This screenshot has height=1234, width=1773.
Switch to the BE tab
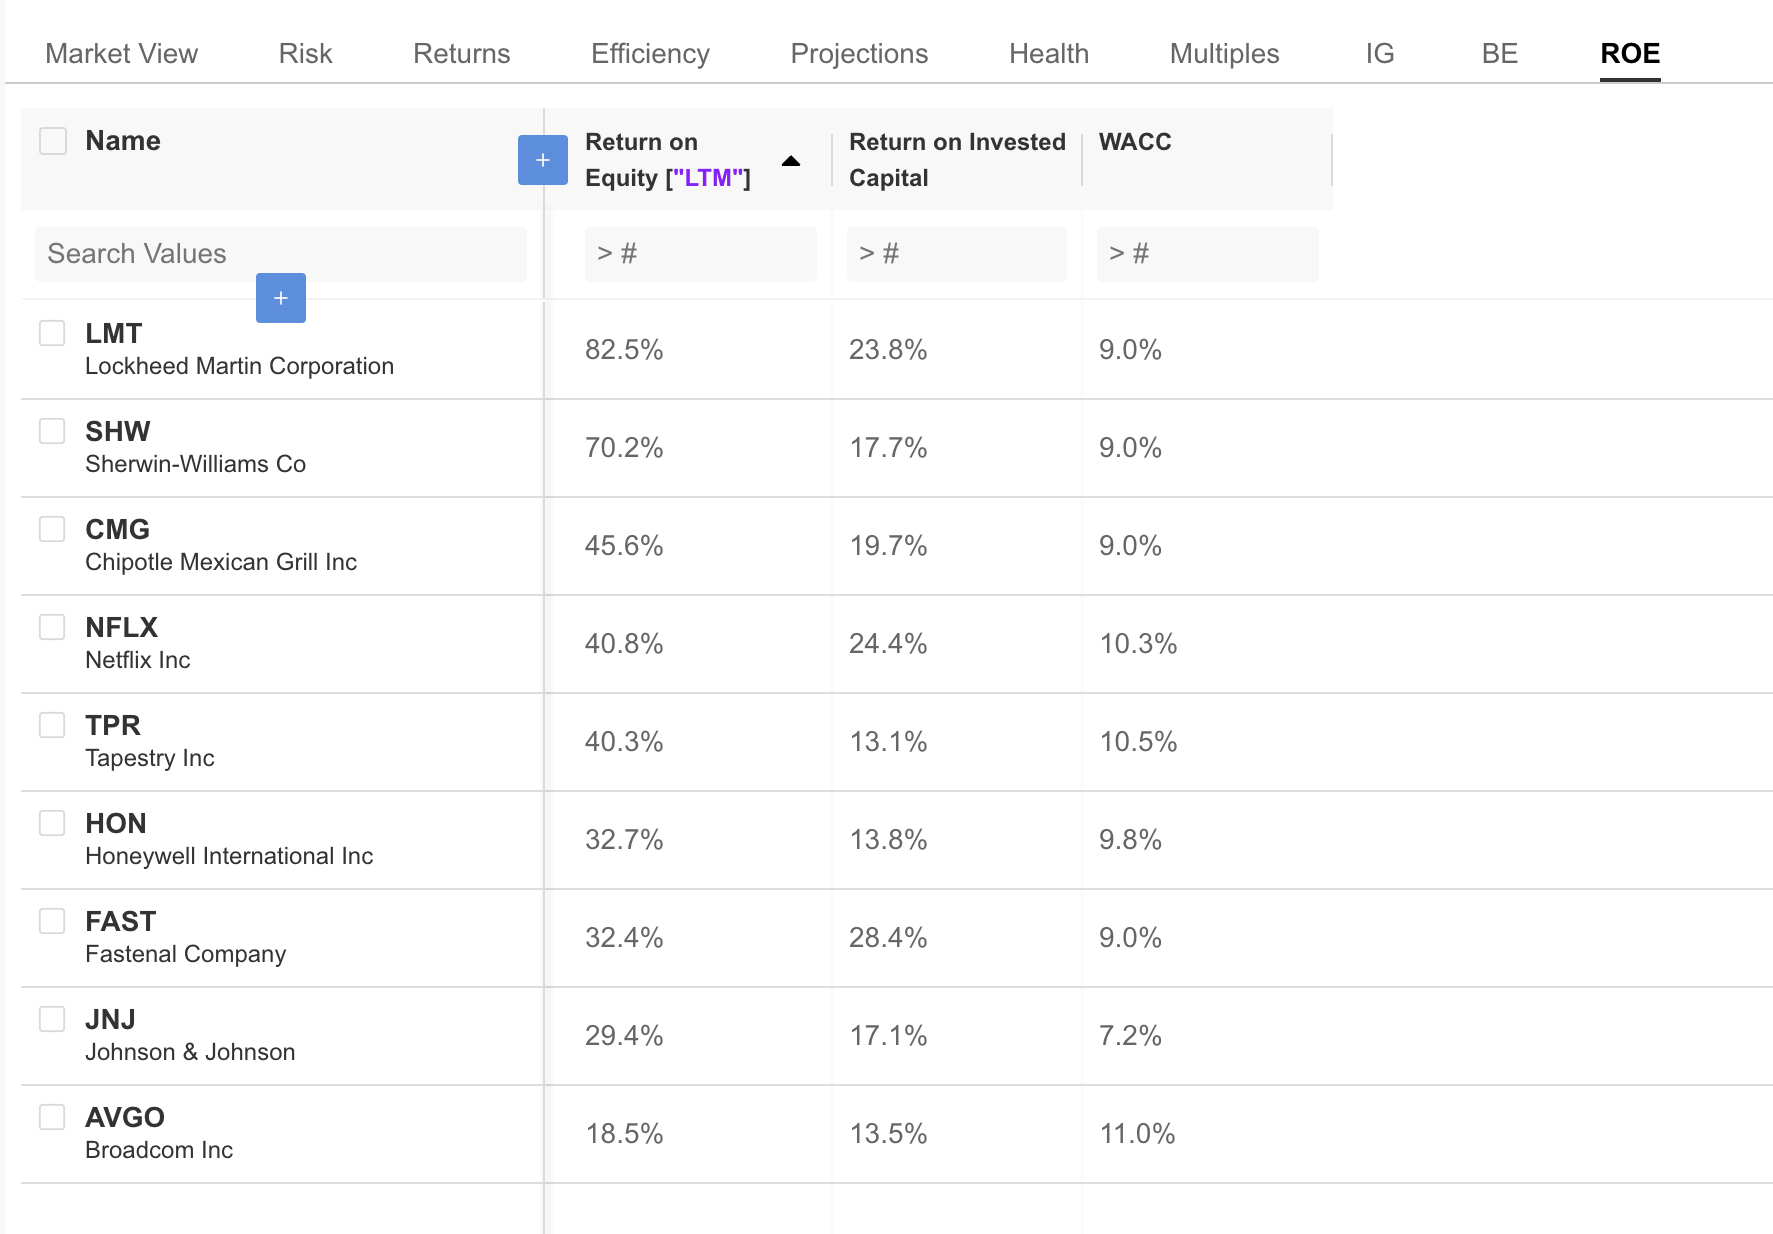1500,54
